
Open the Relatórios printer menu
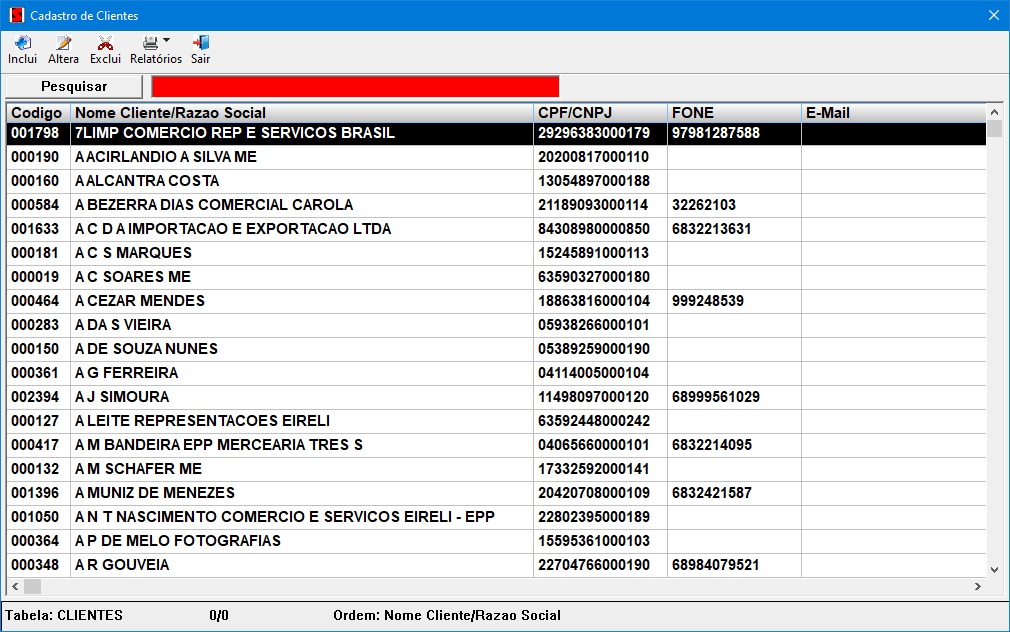tap(156, 50)
